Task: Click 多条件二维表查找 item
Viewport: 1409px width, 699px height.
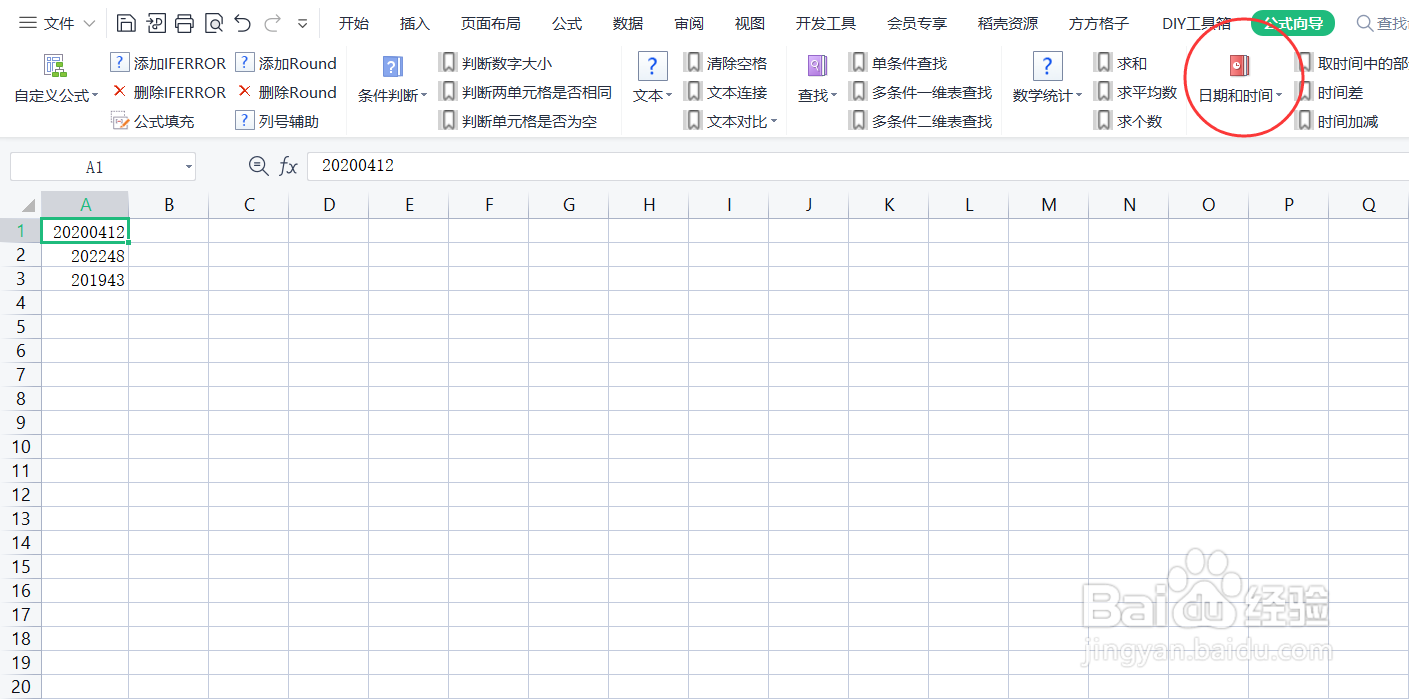Action: point(920,121)
